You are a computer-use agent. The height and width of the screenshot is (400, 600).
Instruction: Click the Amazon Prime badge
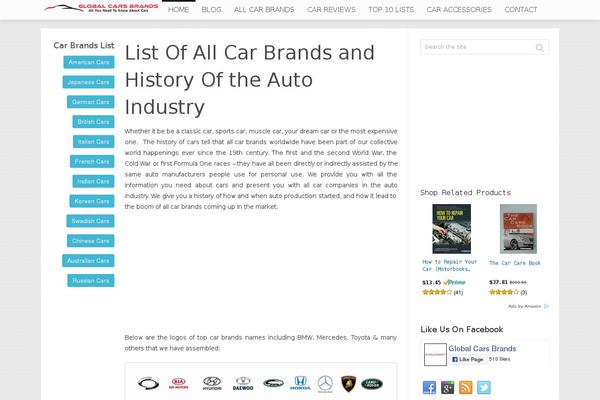(454, 282)
